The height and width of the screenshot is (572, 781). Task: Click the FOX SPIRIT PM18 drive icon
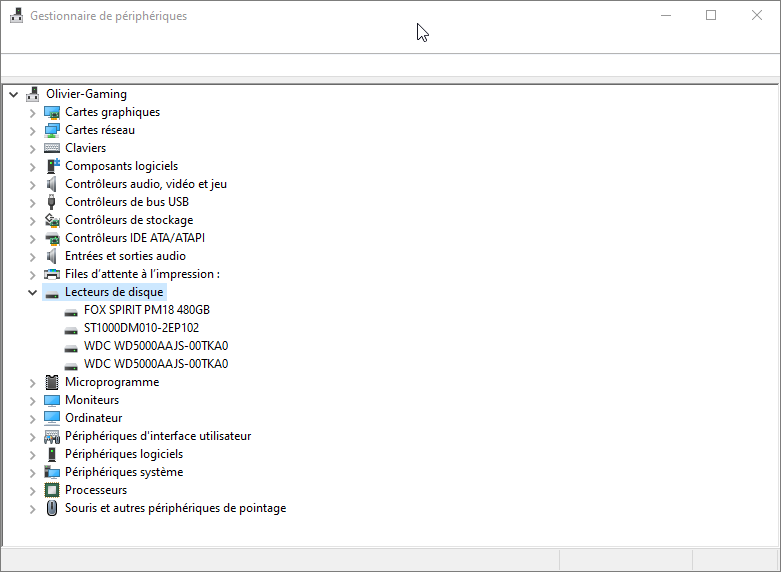tap(71, 310)
